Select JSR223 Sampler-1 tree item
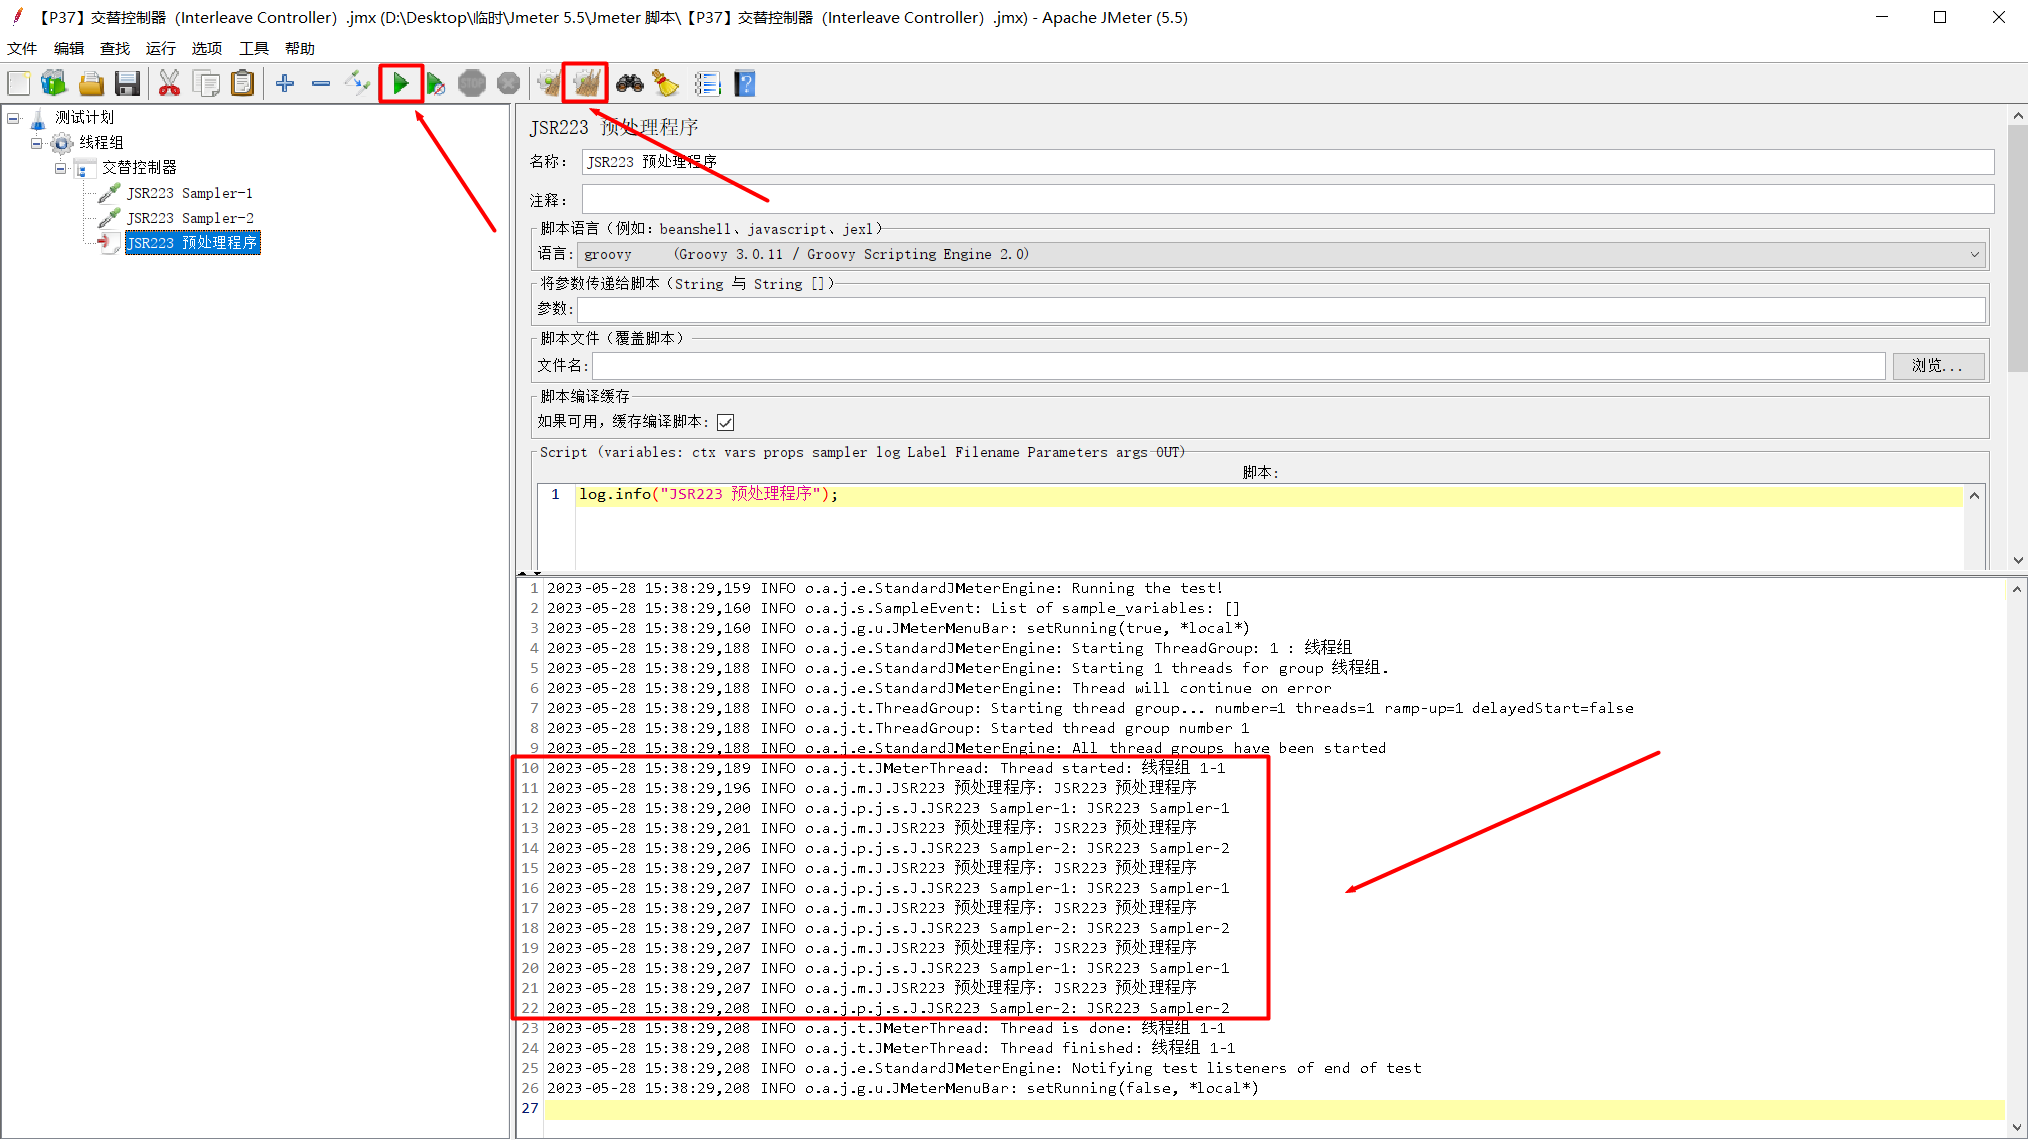The width and height of the screenshot is (2028, 1140). point(190,193)
